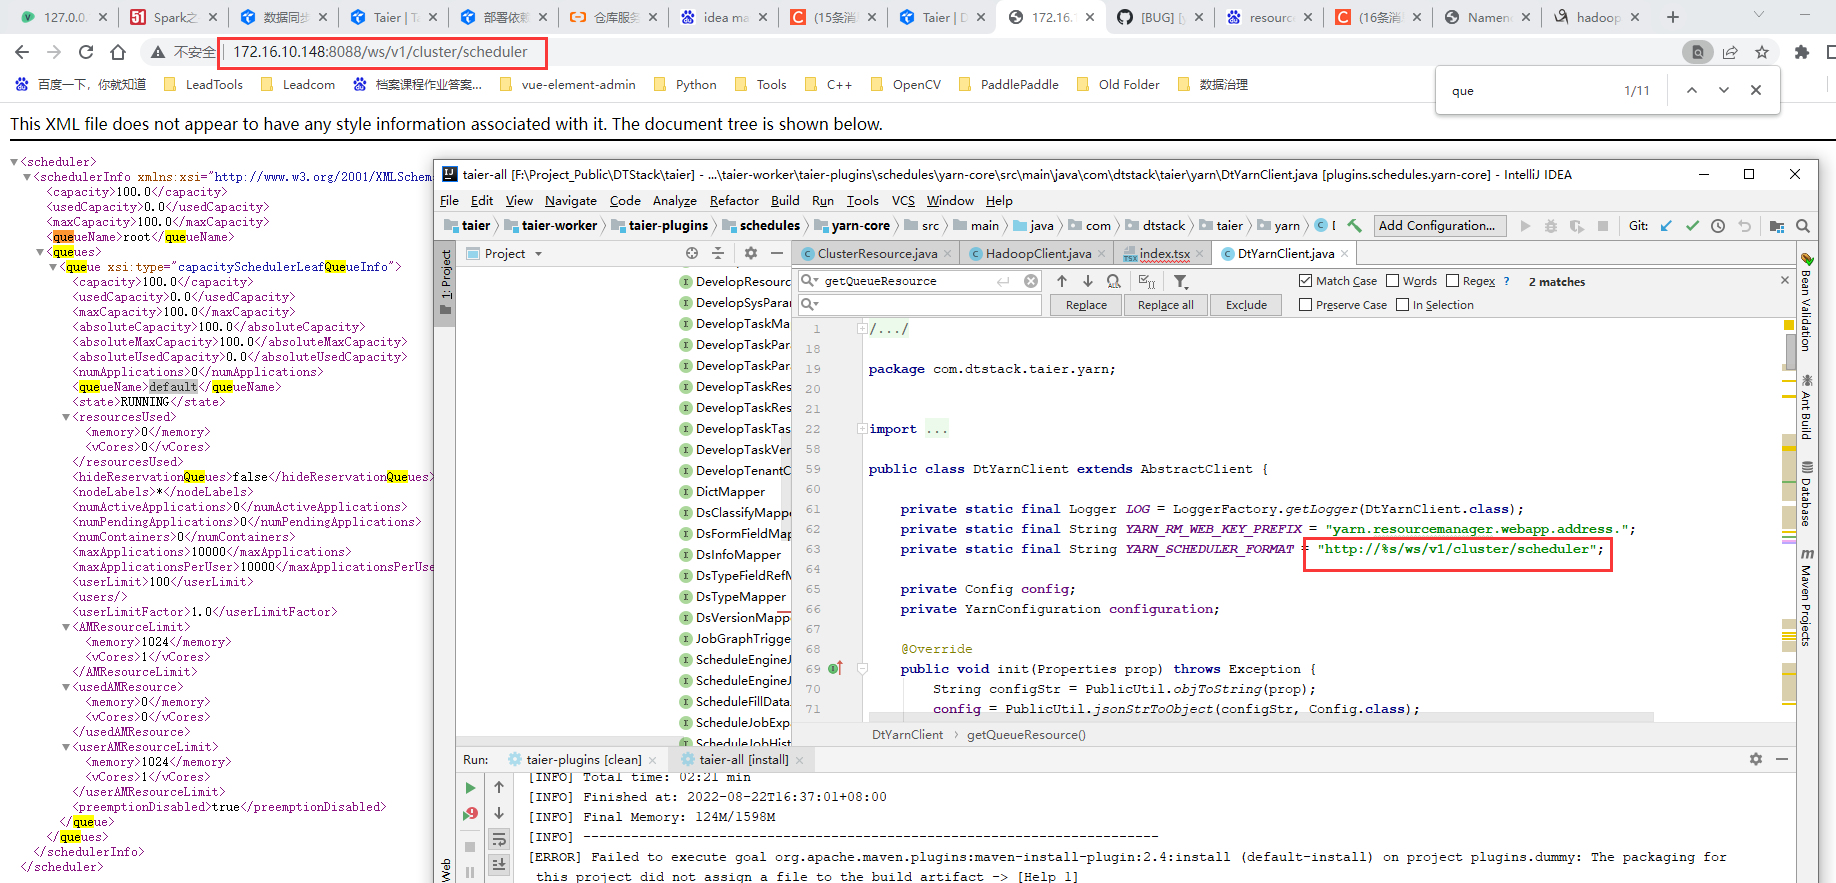The height and width of the screenshot is (883, 1836).
Task: Open Run panel settings gear
Action: point(1756,760)
